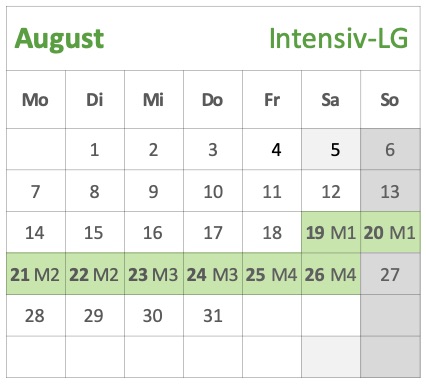Select the 20 M1 Sunday cell

click(390, 232)
